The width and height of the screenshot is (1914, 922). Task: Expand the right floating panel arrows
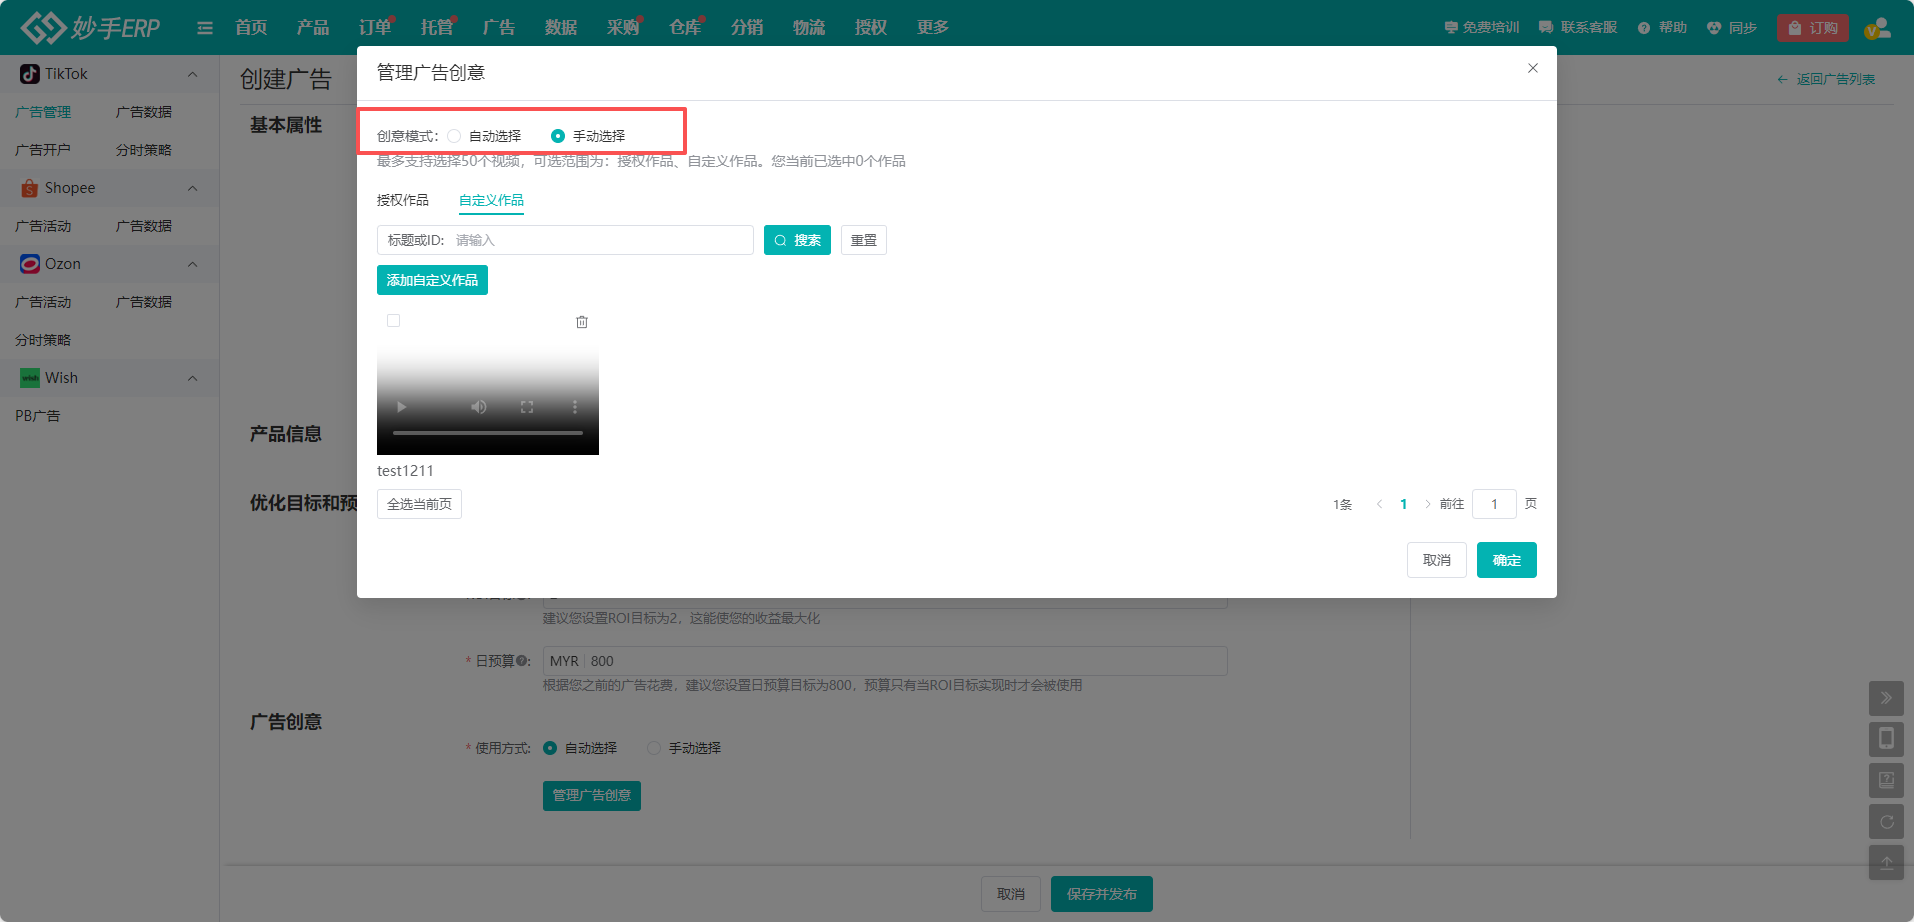pyautogui.click(x=1886, y=698)
